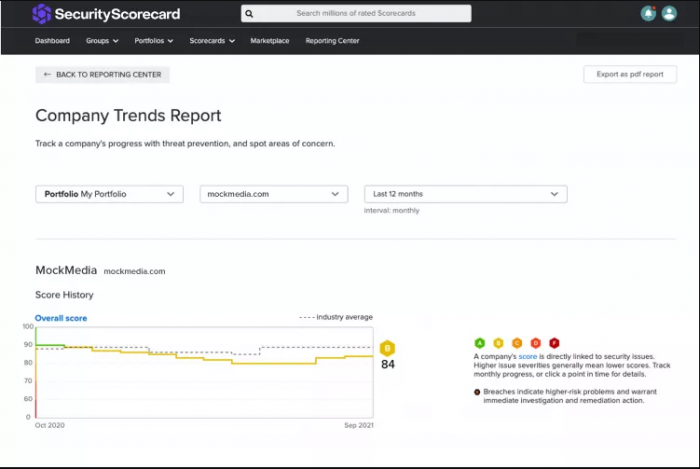Click Back to Reporting Center button

point(102,75)
